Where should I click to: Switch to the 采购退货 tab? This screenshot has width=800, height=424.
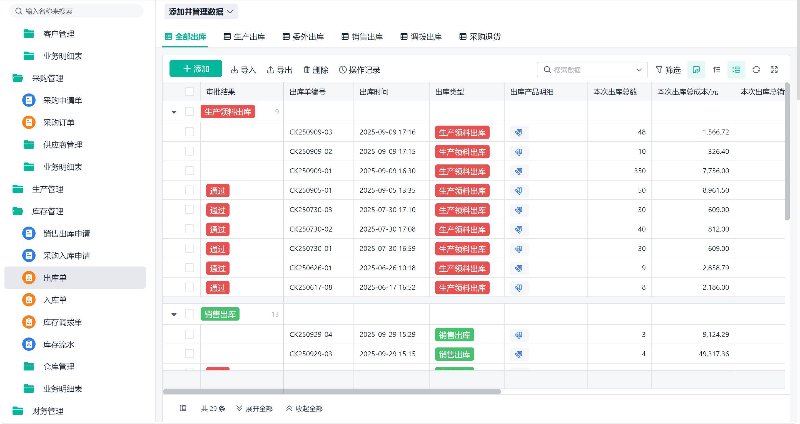click(480, 37)
